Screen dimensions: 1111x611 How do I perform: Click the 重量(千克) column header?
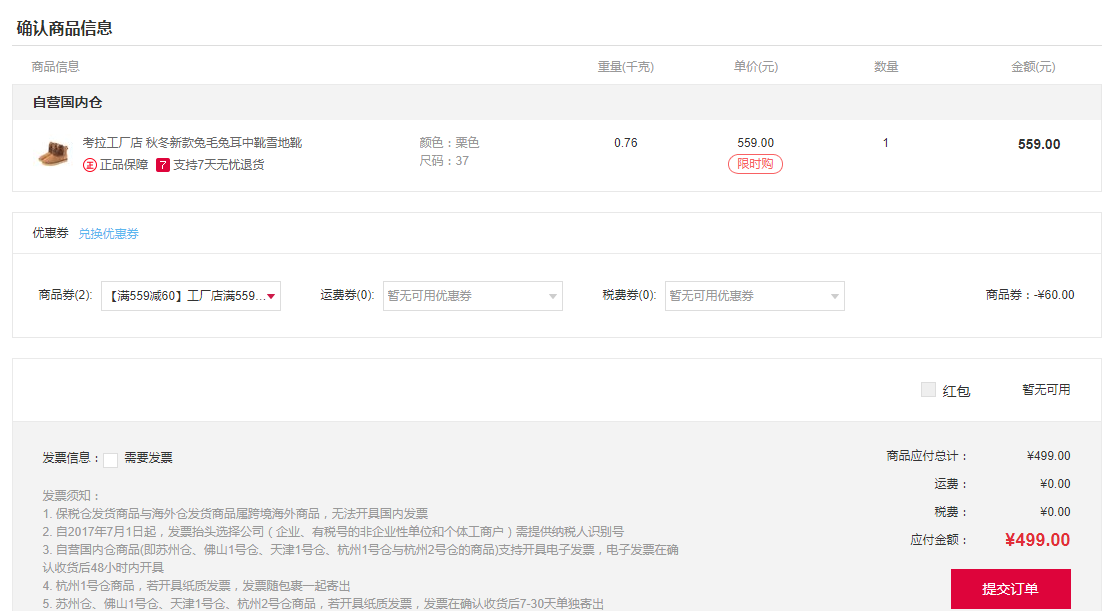tap(626, 67)
